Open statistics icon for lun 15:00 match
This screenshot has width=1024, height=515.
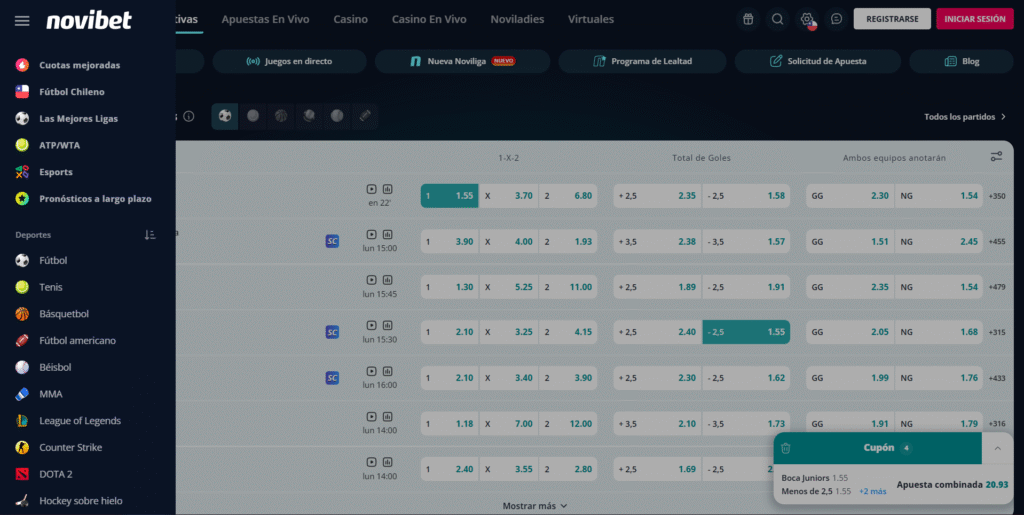click(387, 234)
